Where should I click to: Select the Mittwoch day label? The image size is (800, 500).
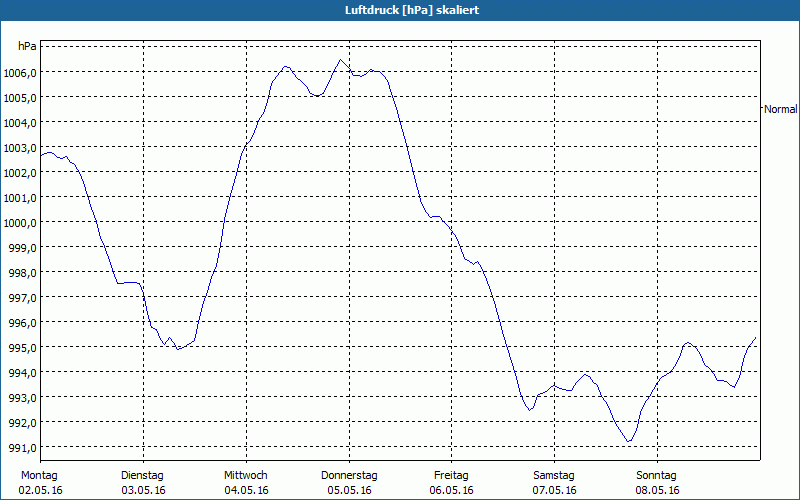click(x=245, y=476)
